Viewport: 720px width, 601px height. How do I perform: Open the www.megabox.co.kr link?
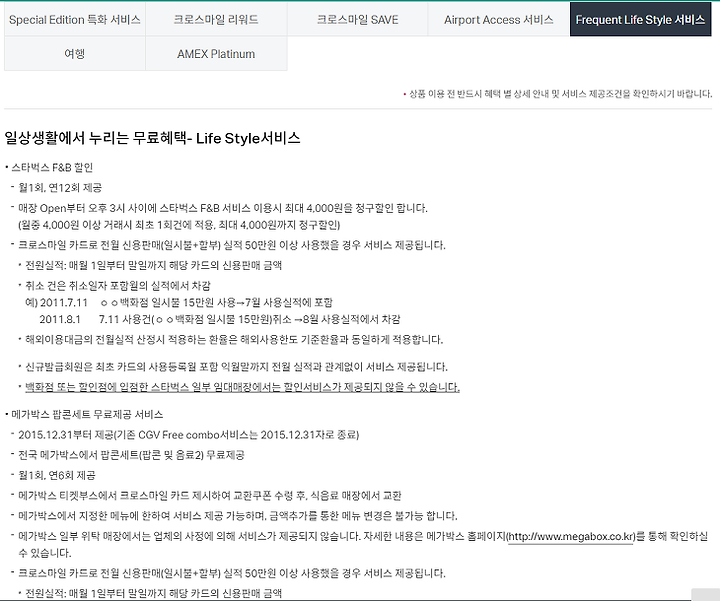(x=571, y=536)
